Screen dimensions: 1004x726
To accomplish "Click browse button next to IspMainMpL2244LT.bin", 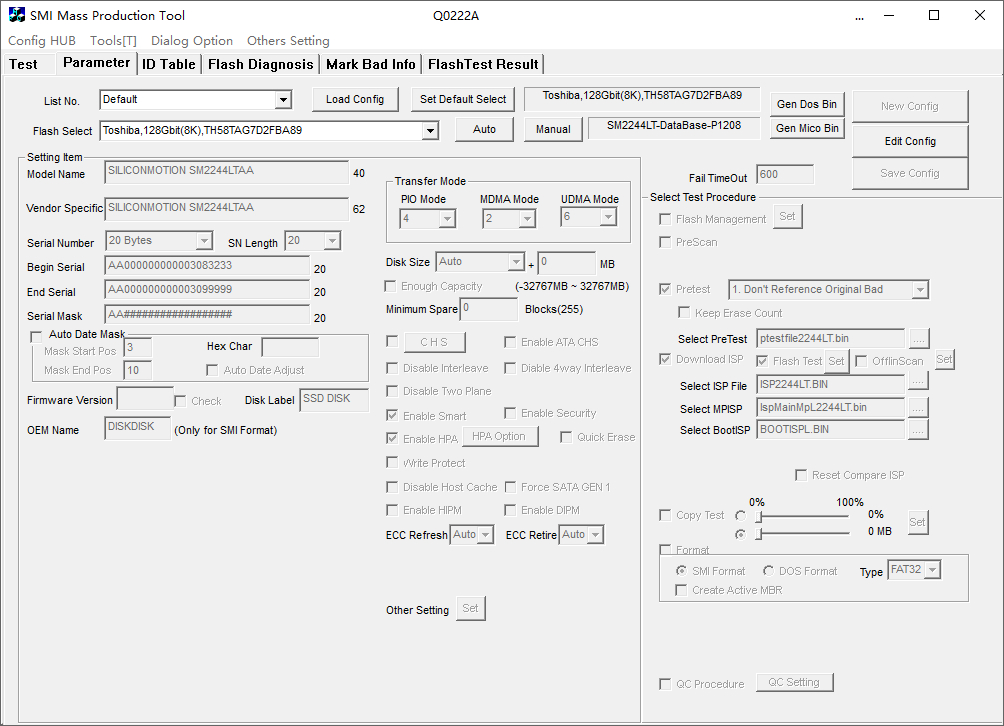I will coord(918,407).
